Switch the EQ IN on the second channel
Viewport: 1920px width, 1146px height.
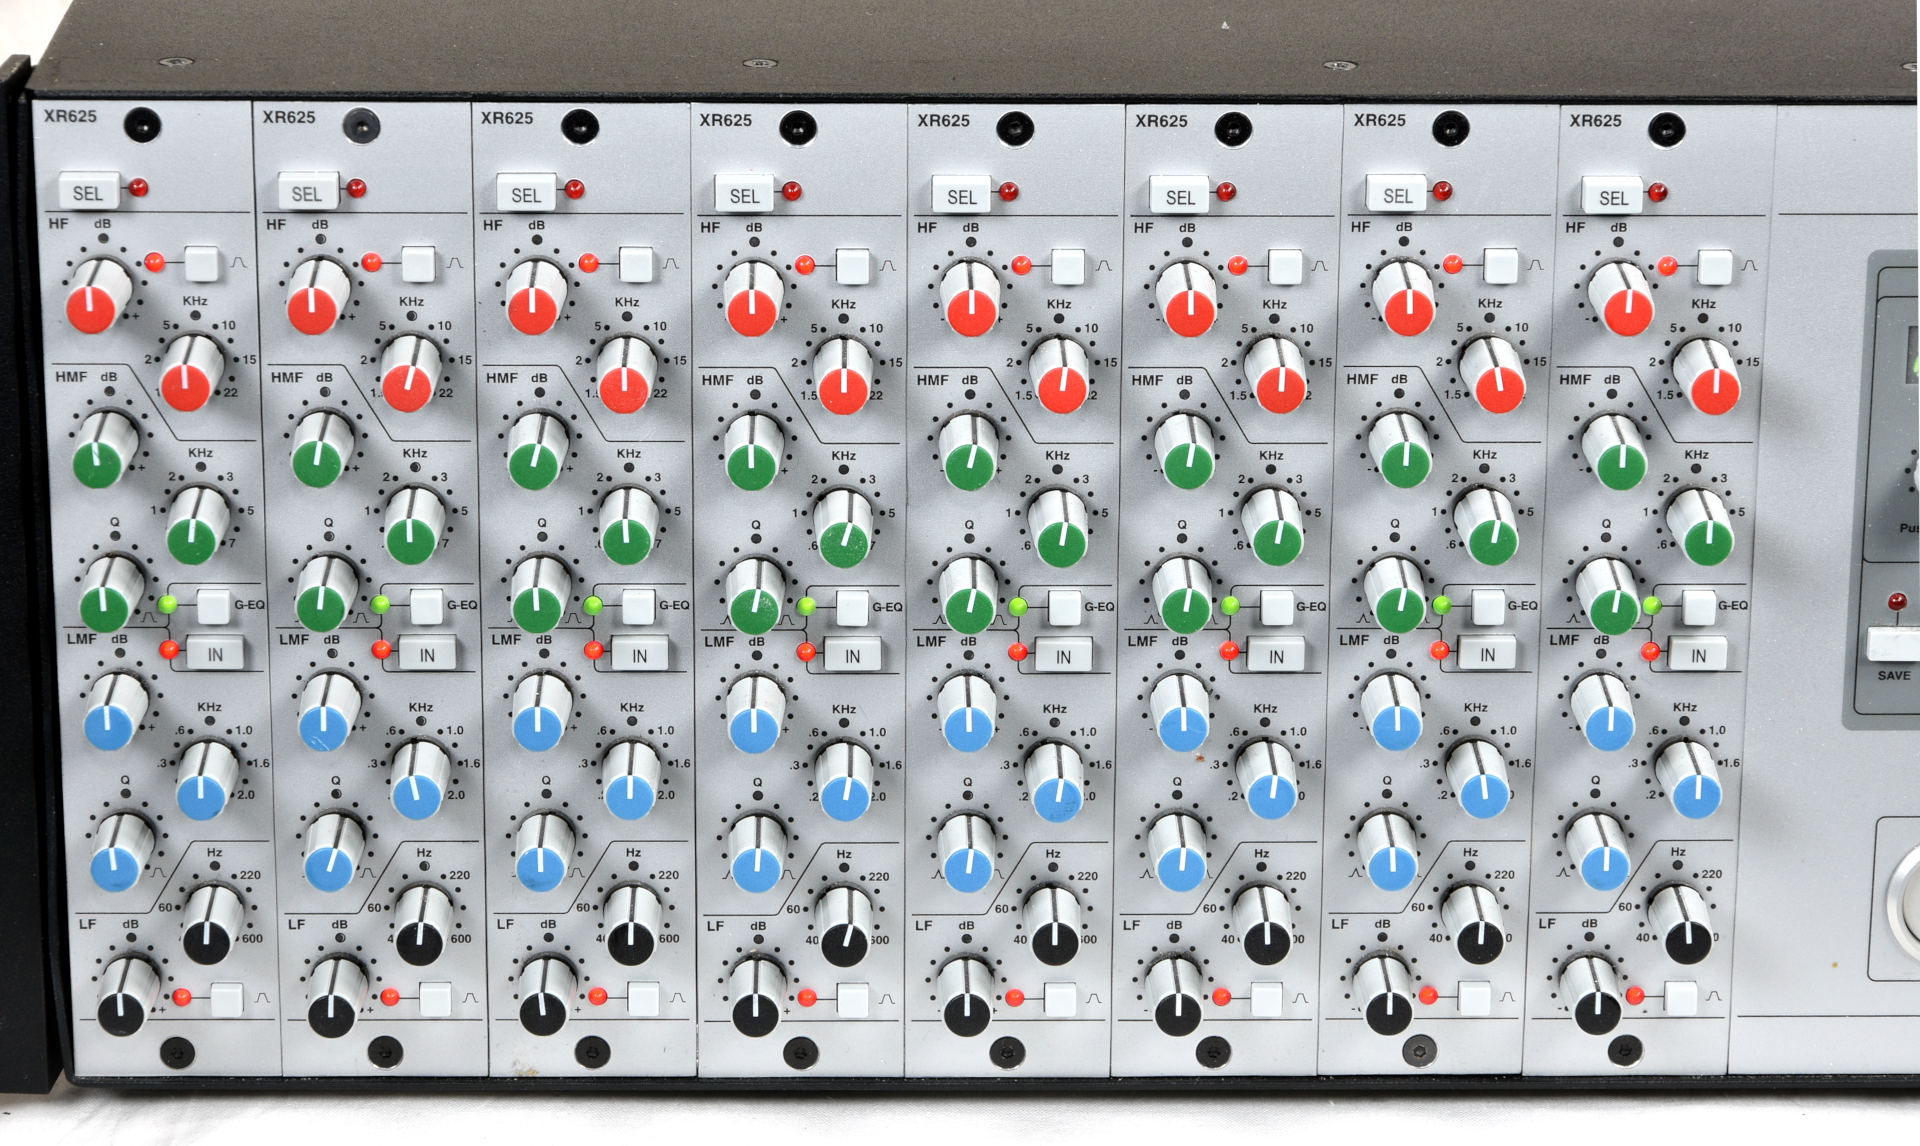(x=426, y=654)
